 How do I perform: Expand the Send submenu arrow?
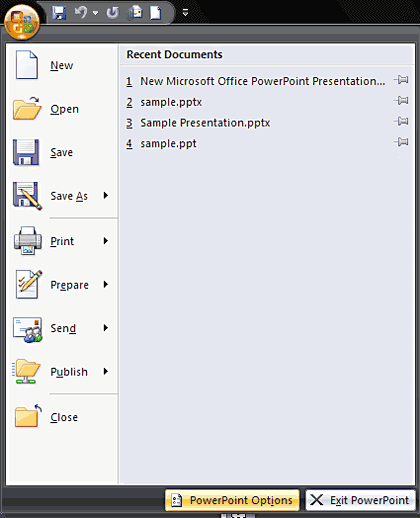pos(106,328)
